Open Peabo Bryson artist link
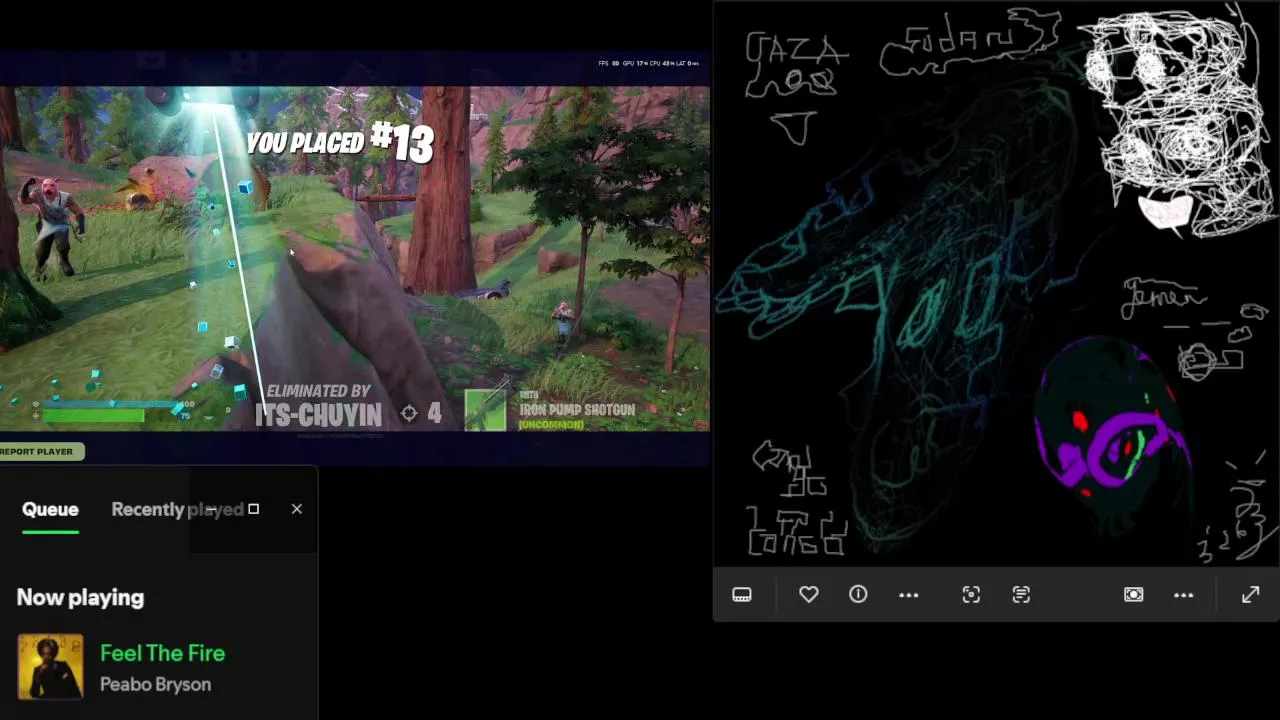Image resolution: width=1280 pixels, height=720 pixels. pos(155,684)
